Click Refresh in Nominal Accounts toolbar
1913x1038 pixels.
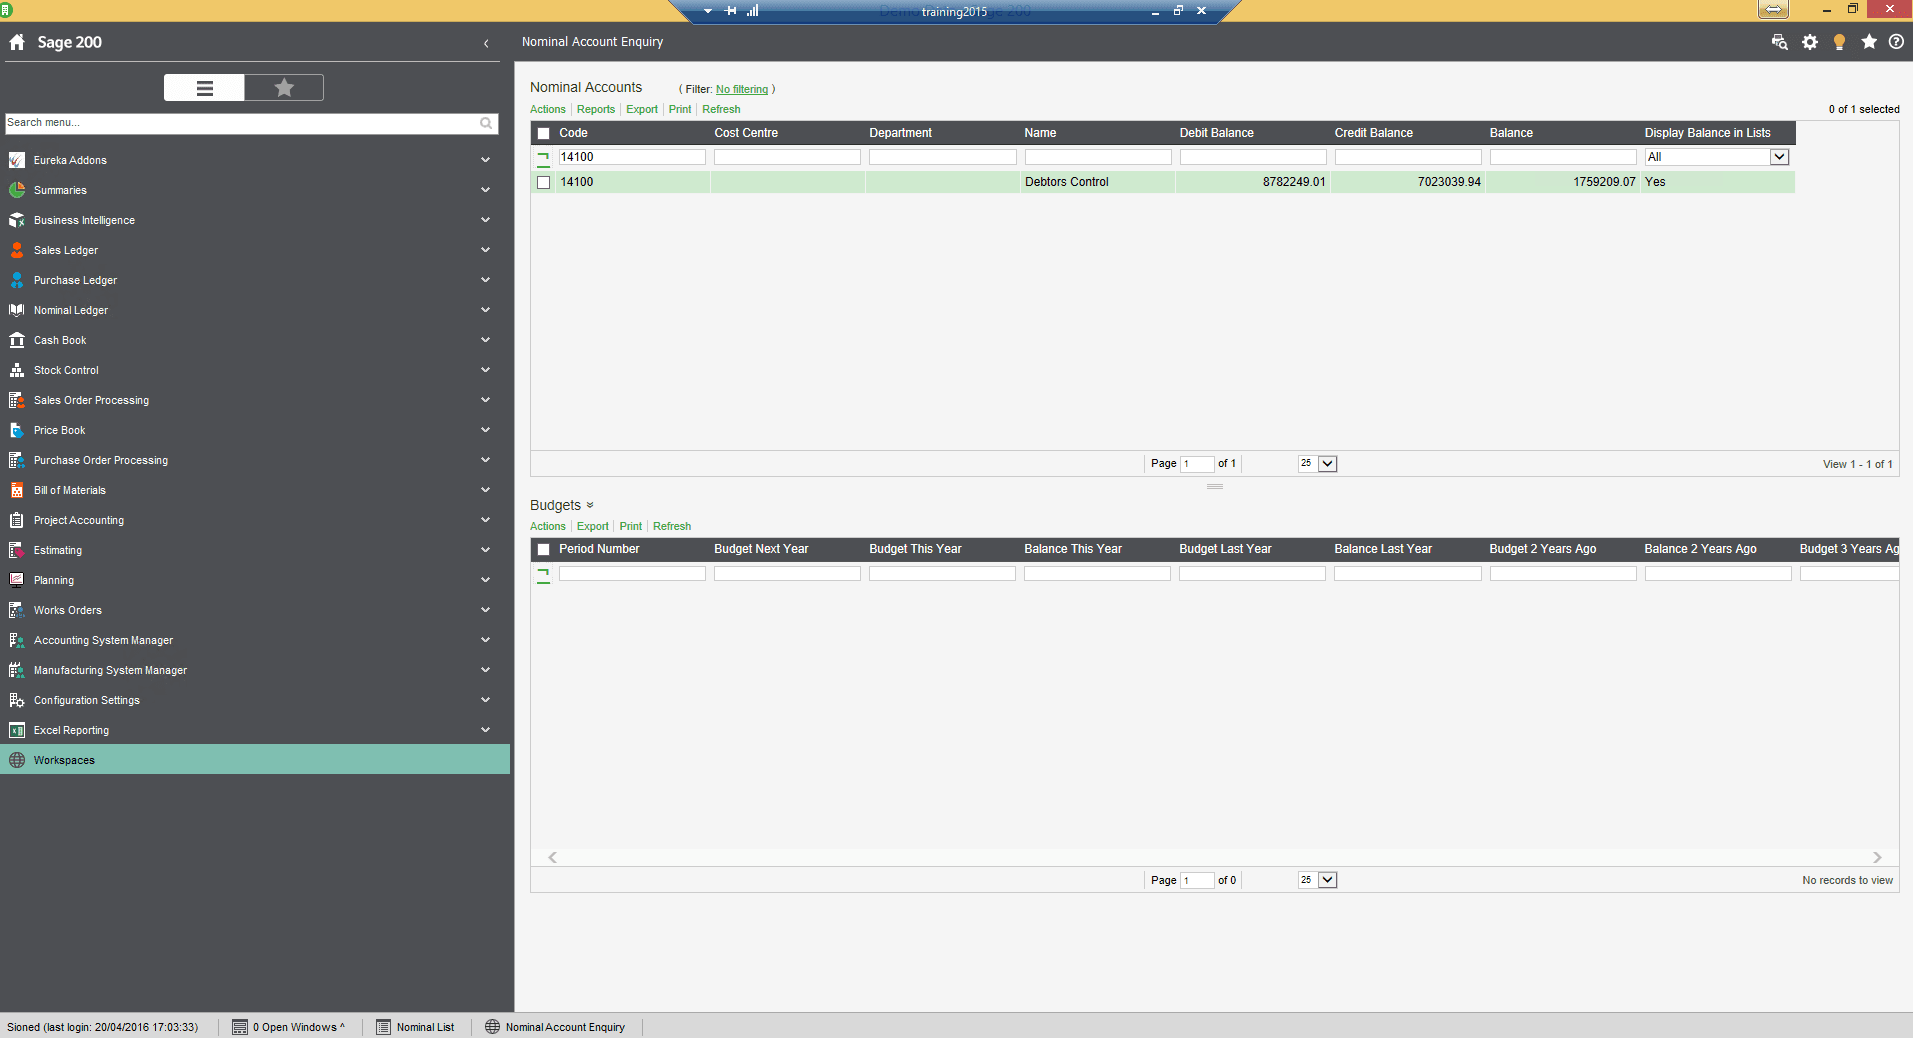(x=721, y=110)
